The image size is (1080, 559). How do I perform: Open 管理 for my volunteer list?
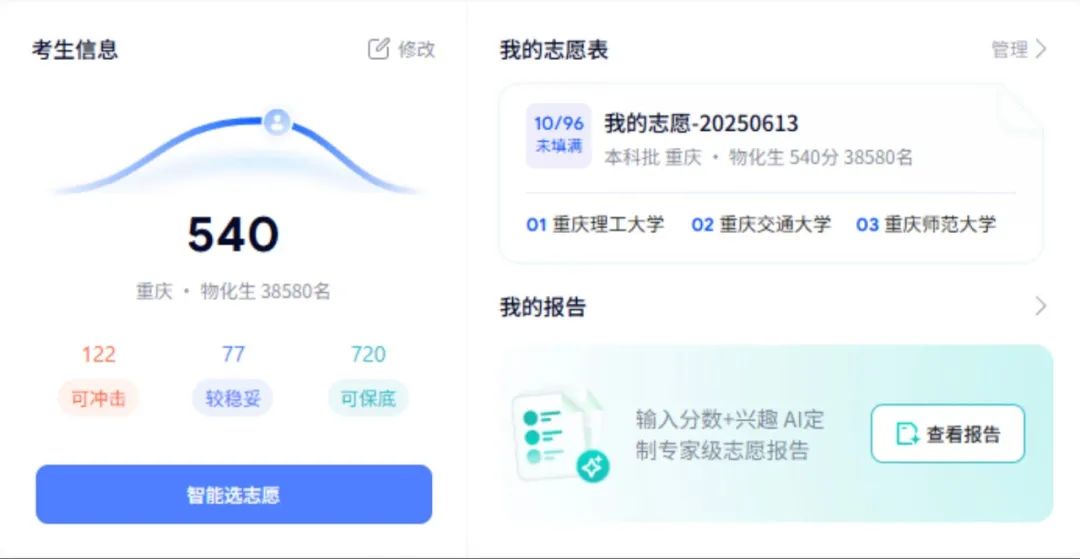point(1010,50)
